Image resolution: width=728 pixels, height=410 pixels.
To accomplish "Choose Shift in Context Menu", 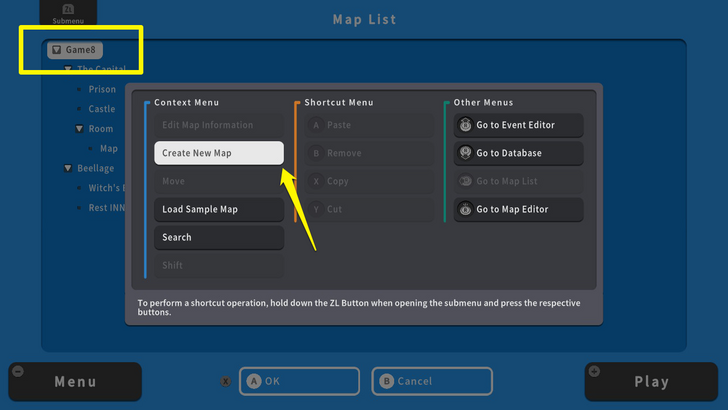I will (x=219, y=265).
